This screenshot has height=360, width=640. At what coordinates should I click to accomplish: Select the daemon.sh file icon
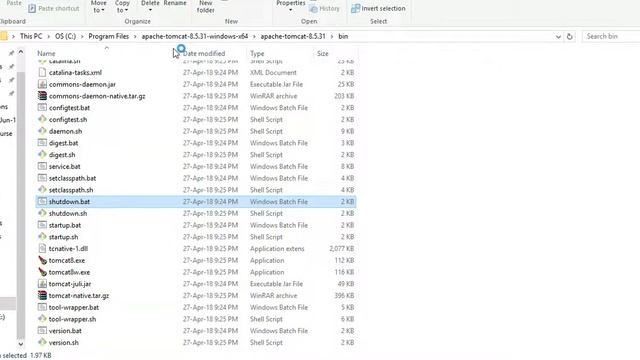tap(42, 131)
